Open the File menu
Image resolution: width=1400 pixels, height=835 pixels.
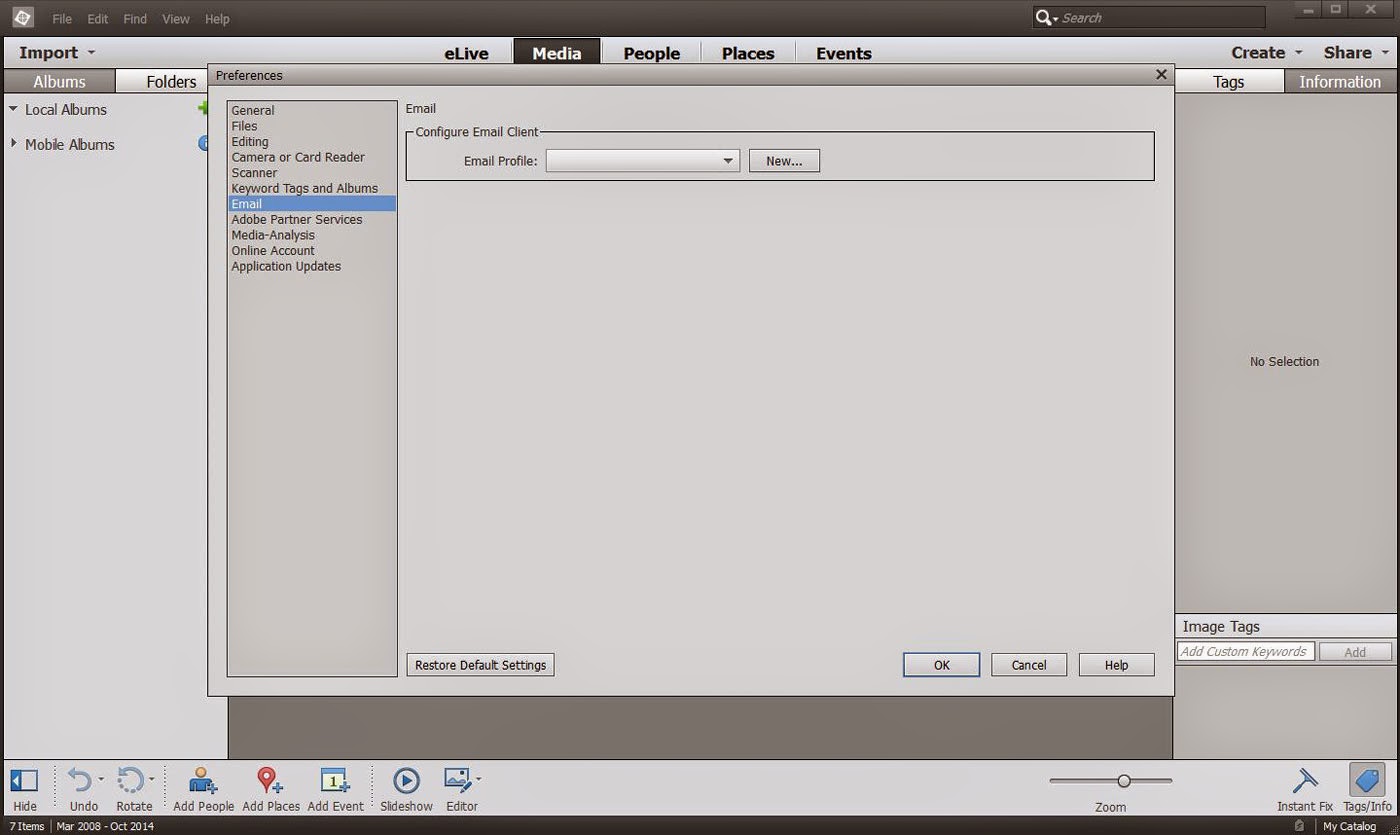(x=62, y=19)
